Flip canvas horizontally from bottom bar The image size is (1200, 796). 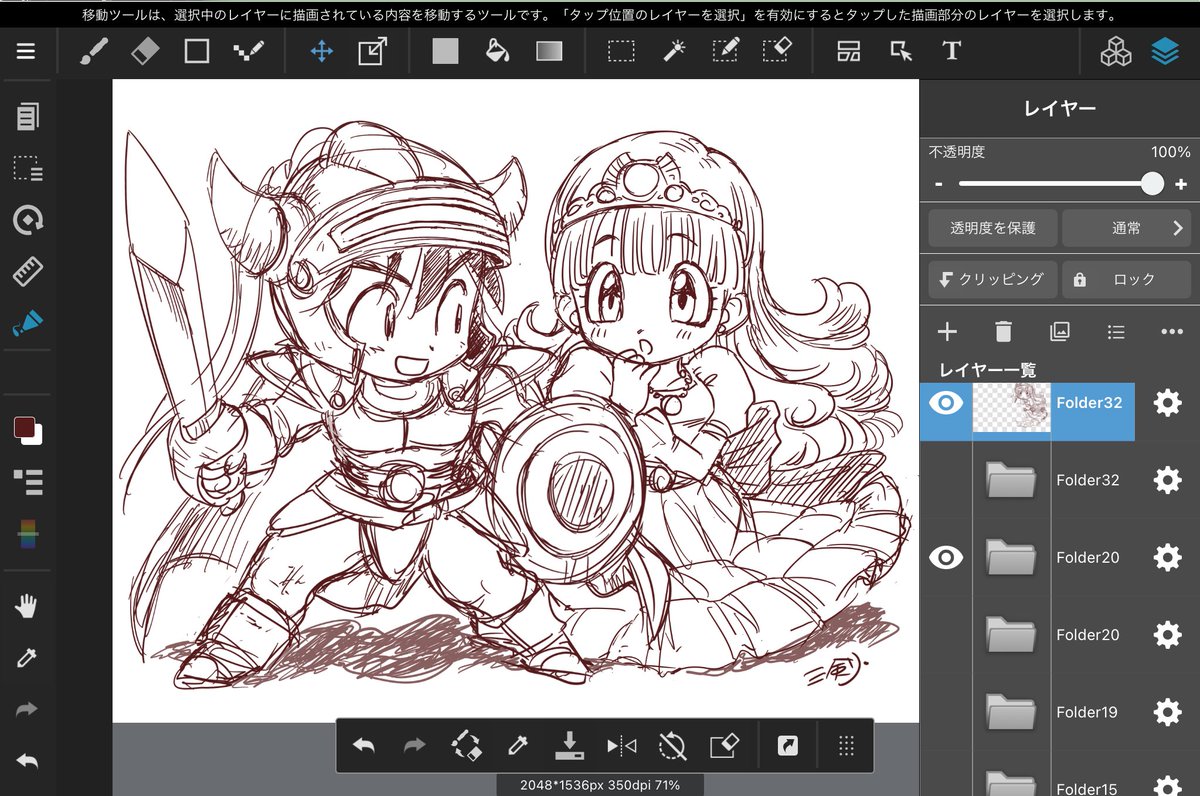[621, 746]
